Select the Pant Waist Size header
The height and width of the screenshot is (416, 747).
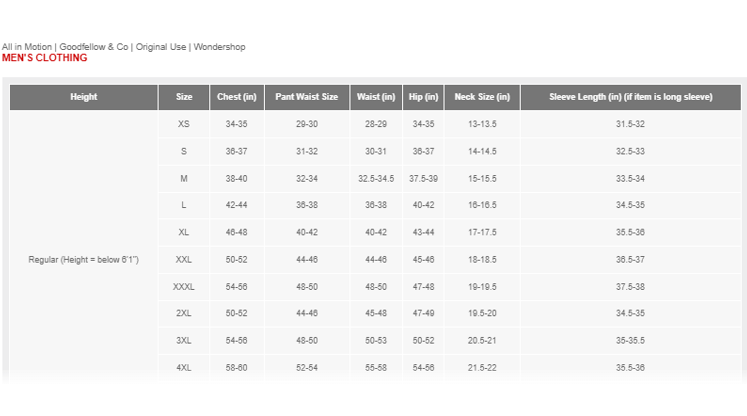pyautogui.click(x=306, y=97)
